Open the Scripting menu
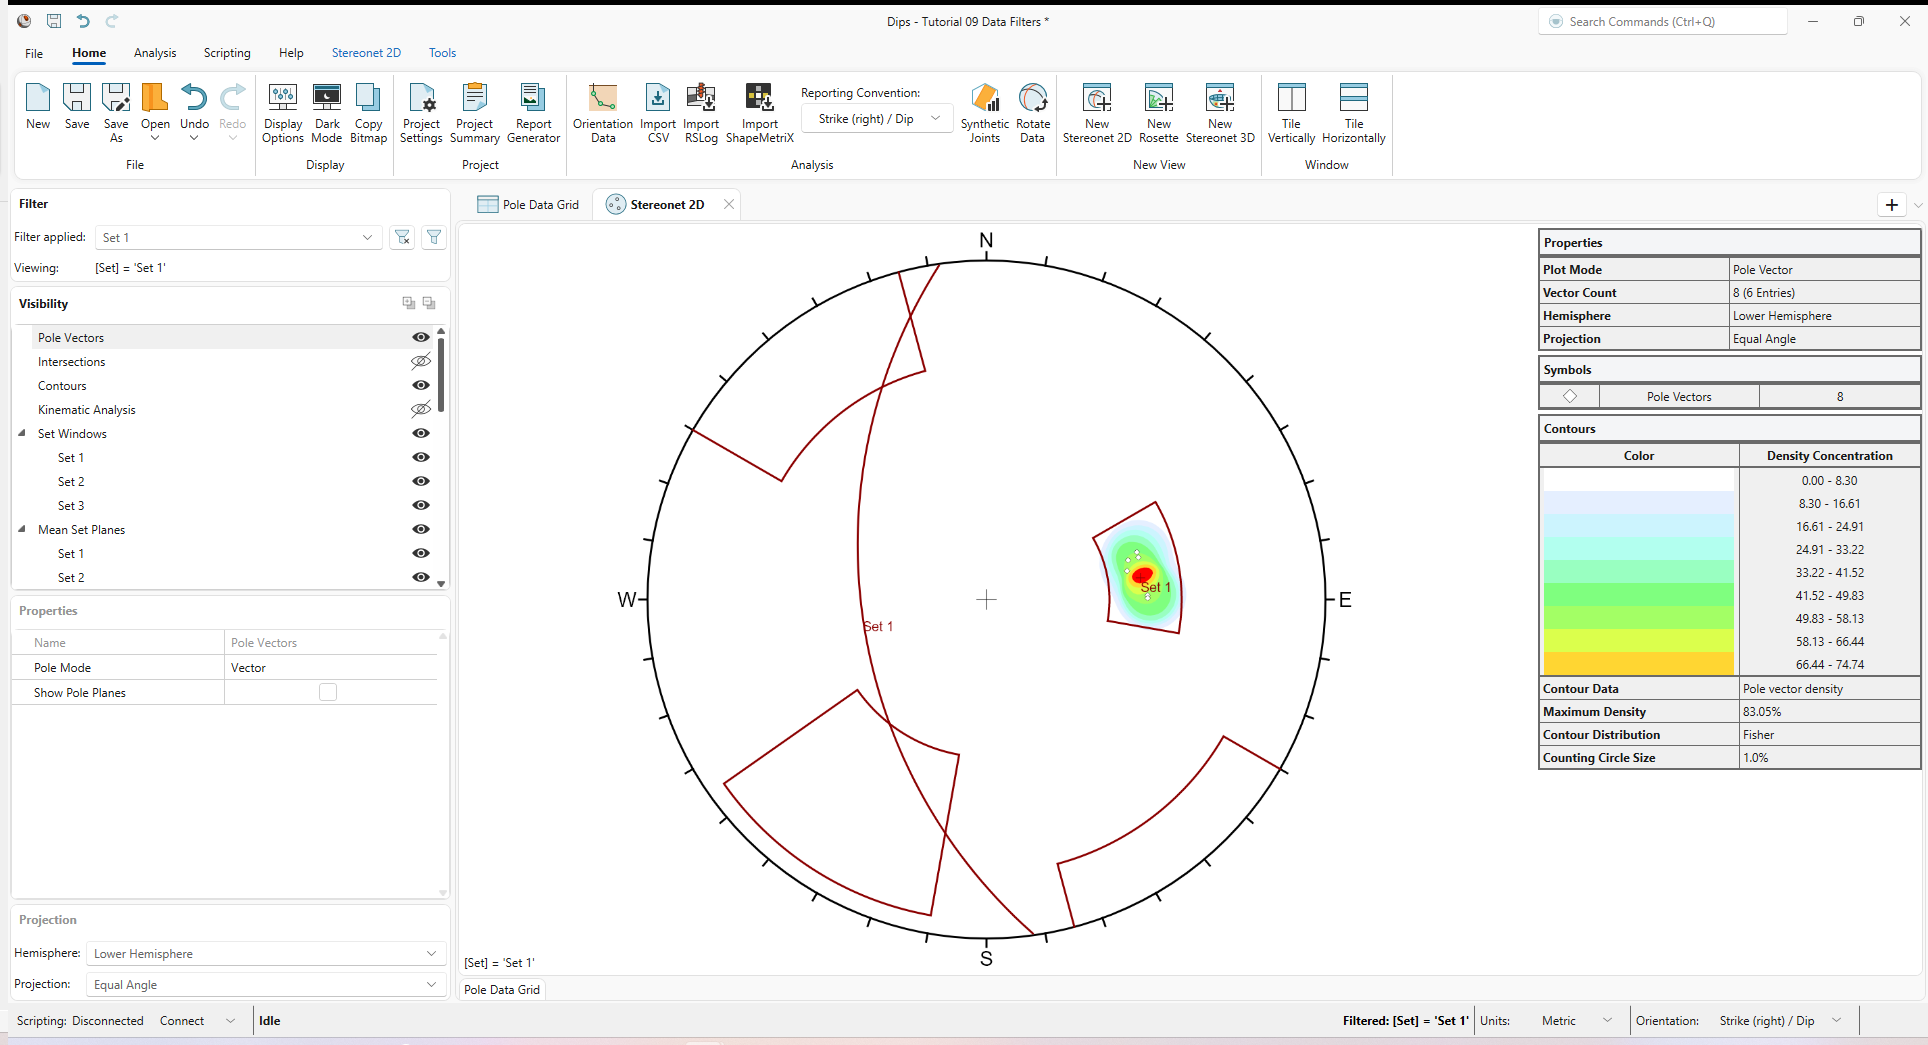This screenshot has width=1928, height=1045. pyautogui.click(x=227, y=53)
